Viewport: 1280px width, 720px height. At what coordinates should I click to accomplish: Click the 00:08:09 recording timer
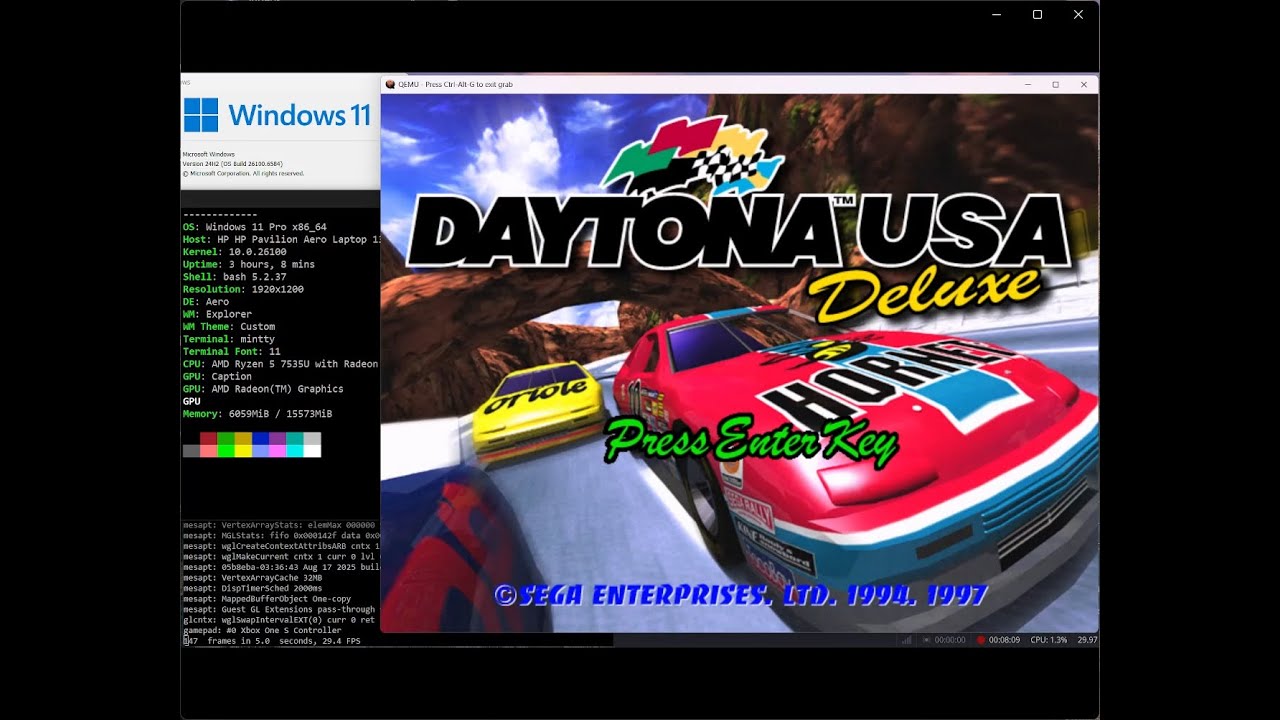(x=1004, y=640)
